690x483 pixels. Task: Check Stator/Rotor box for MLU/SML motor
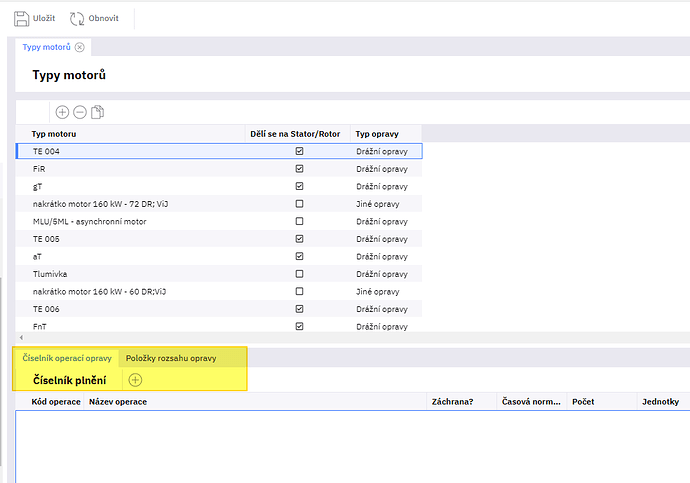299,221
